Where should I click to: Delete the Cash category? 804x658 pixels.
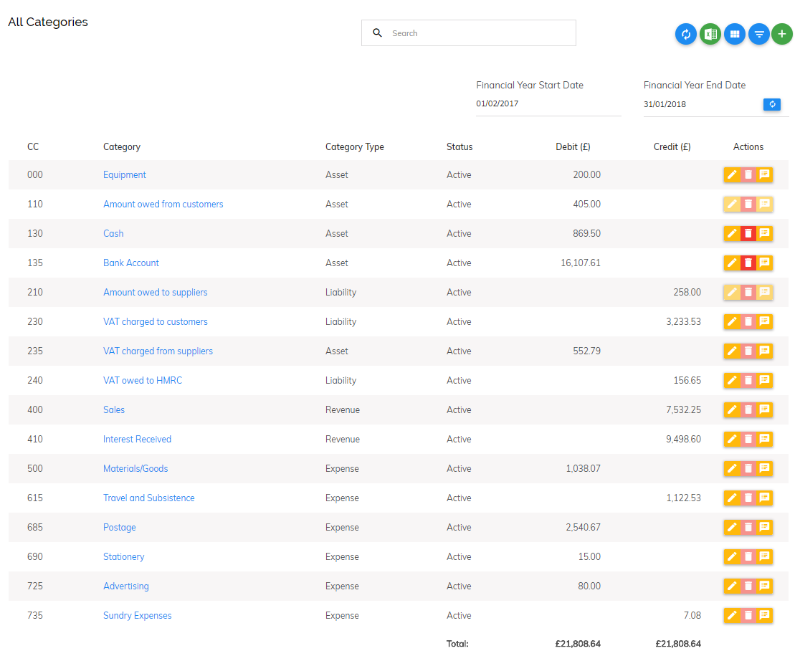(x=748, y=234)
